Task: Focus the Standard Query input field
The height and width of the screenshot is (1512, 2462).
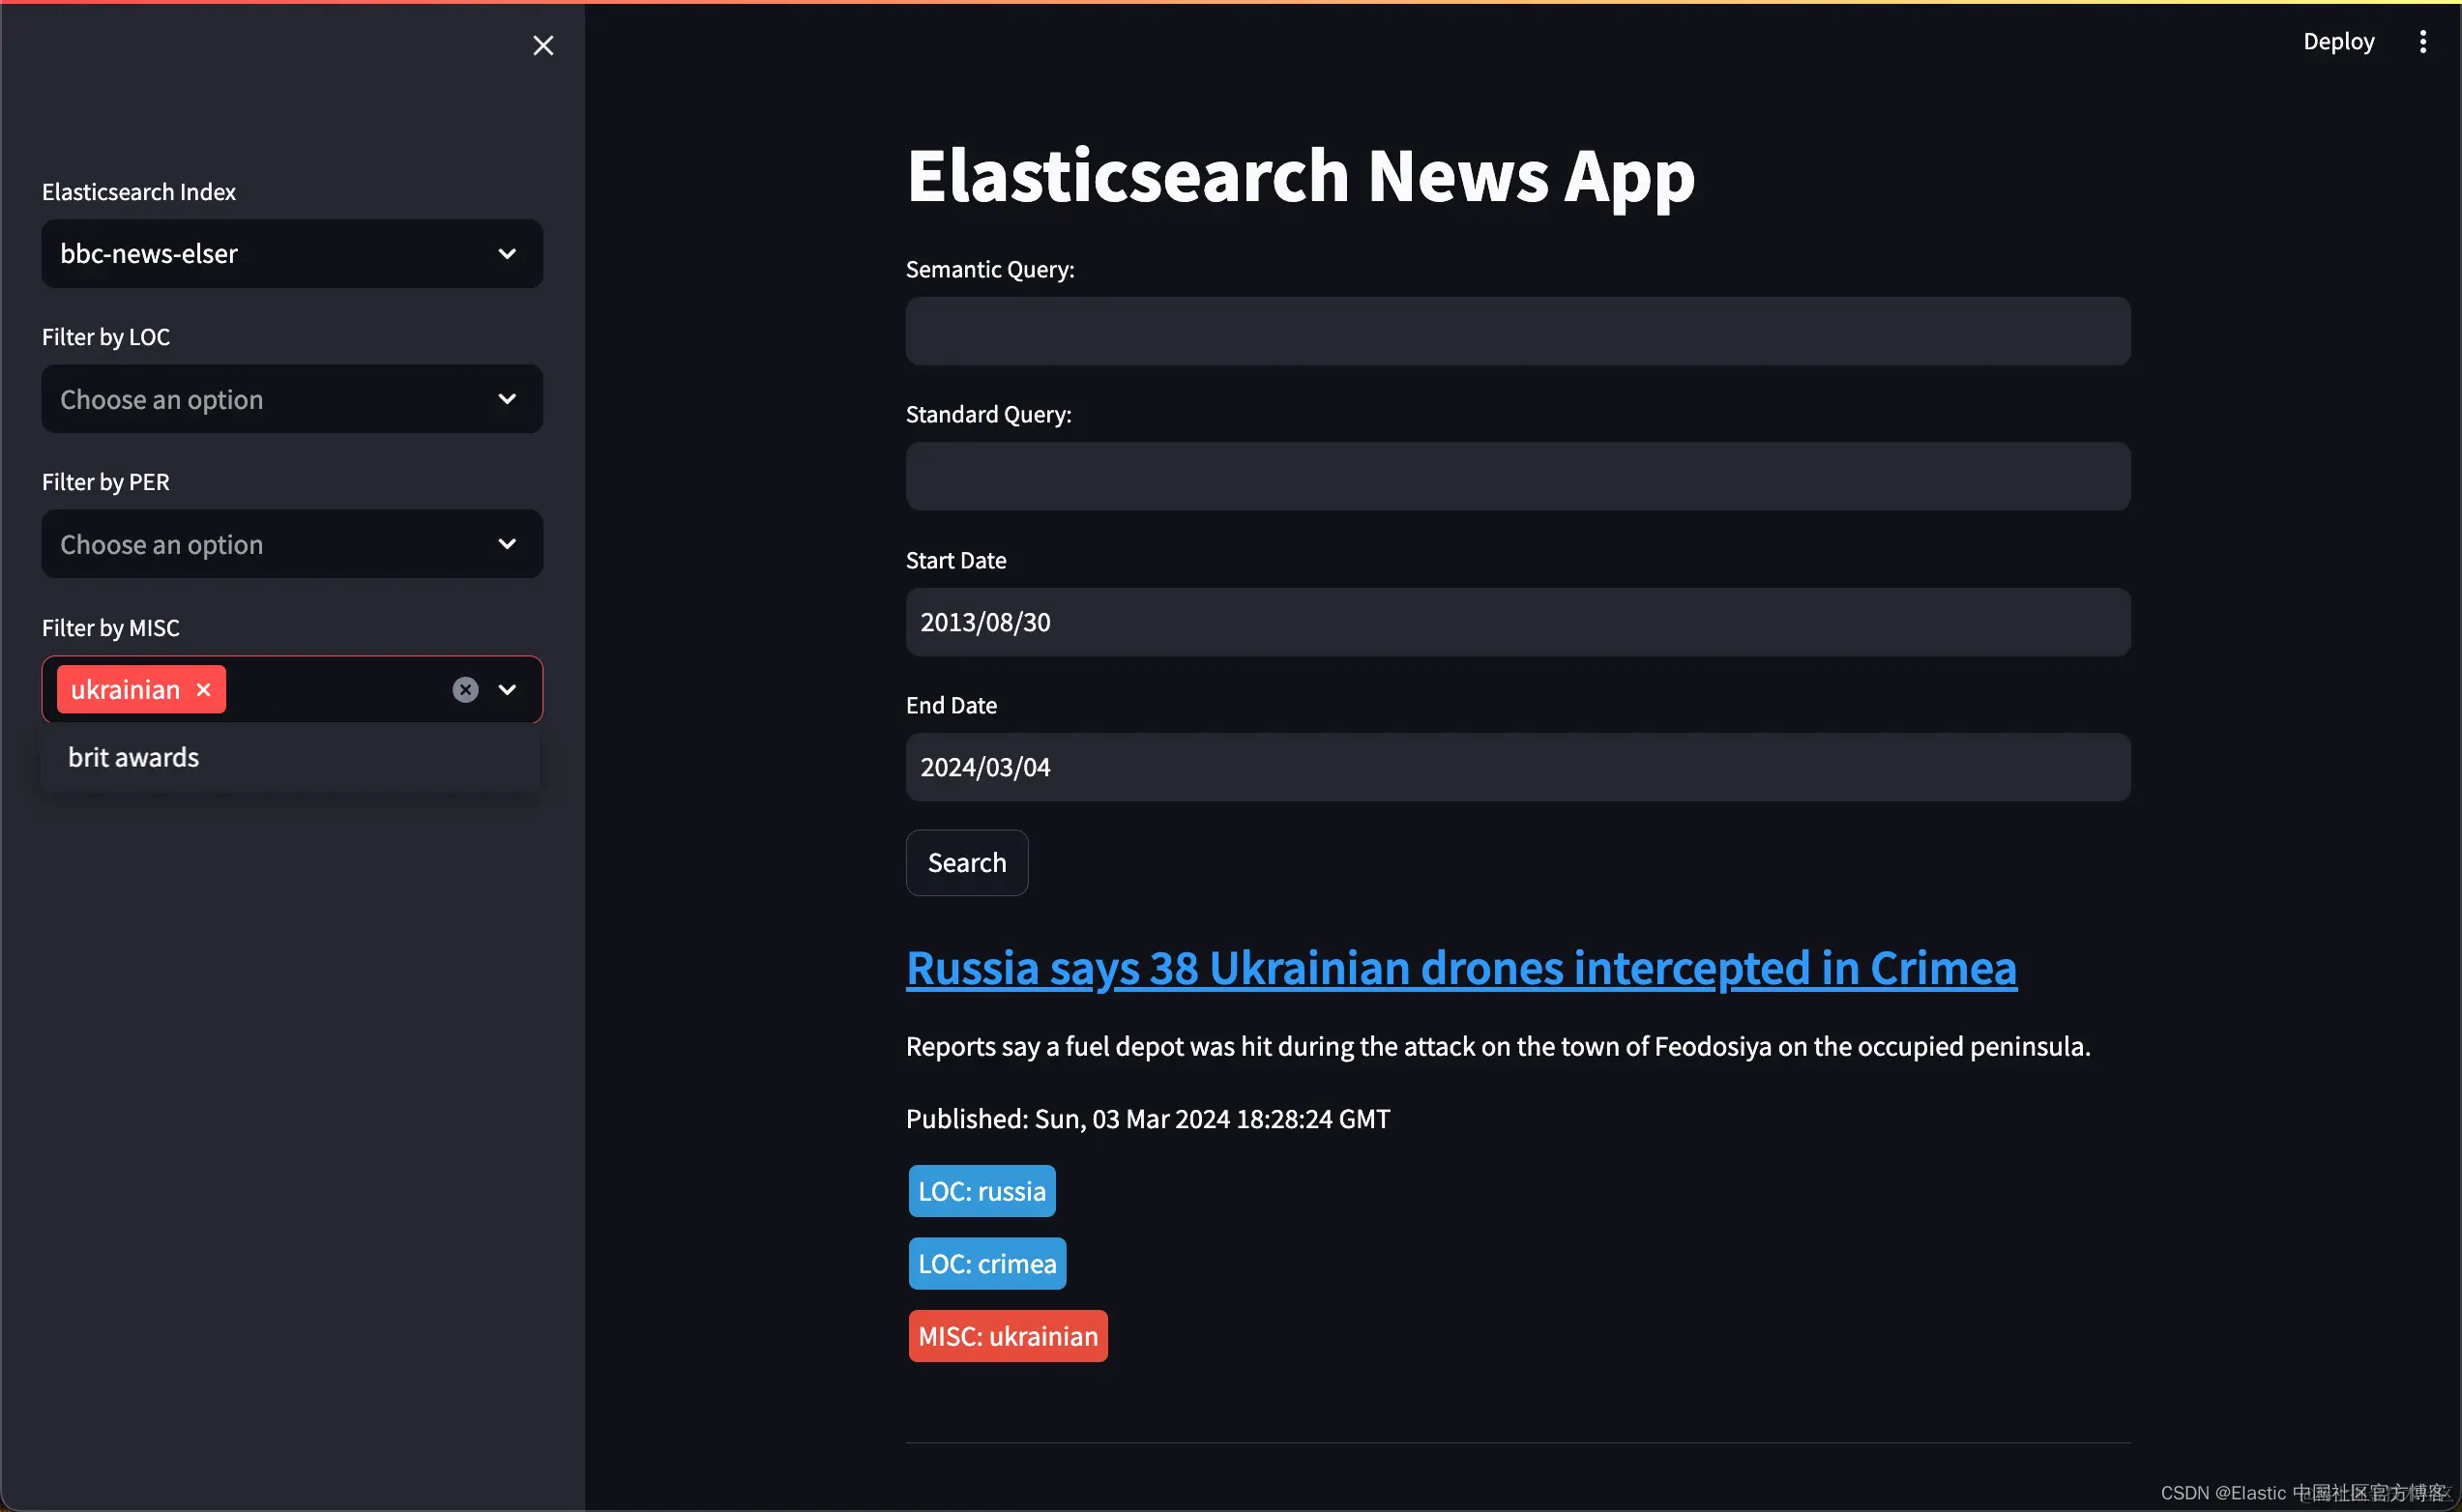Action: [x=1517, y=476]
